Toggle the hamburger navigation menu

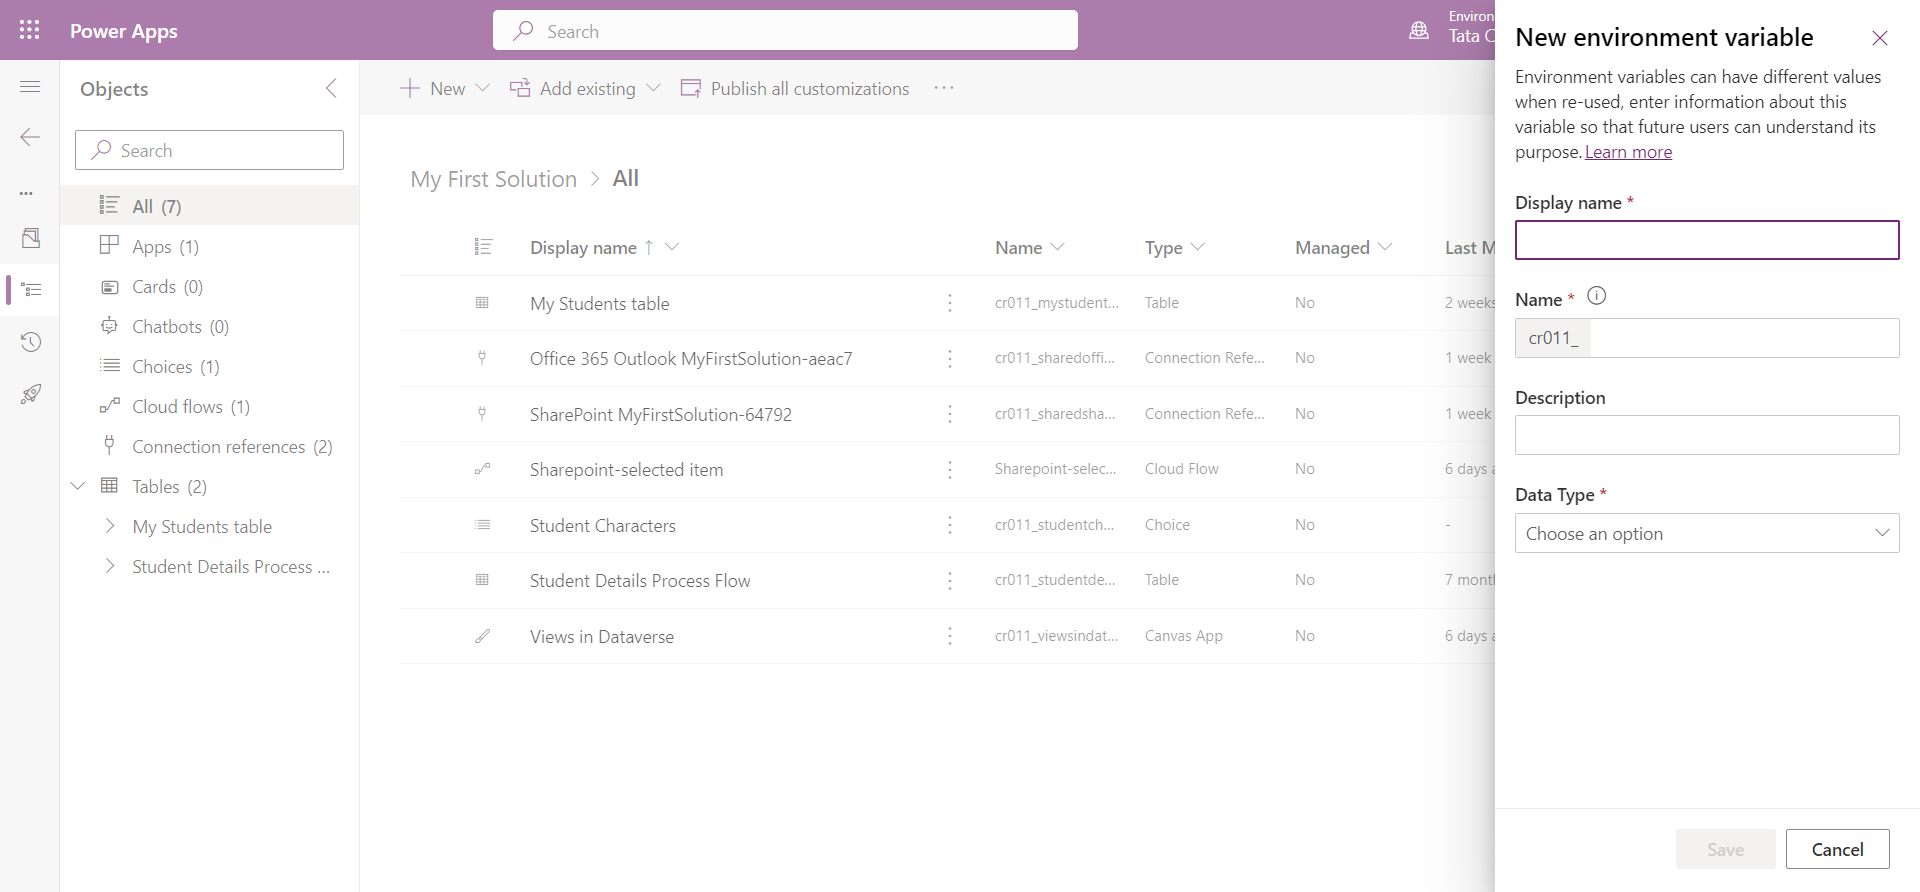30,87
